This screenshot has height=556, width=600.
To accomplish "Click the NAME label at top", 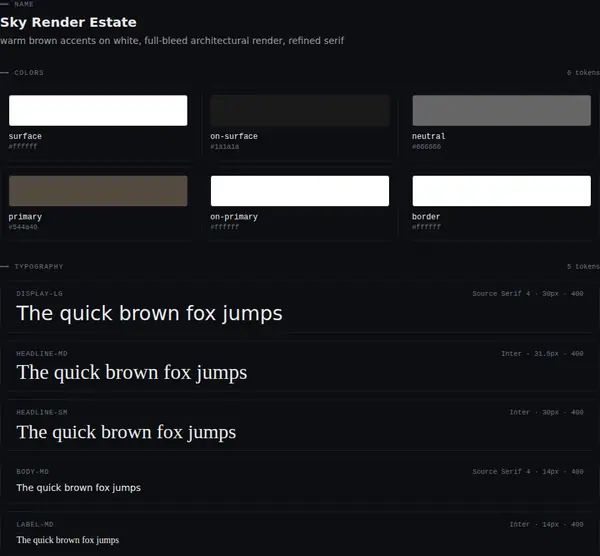I will click(24, 4).
